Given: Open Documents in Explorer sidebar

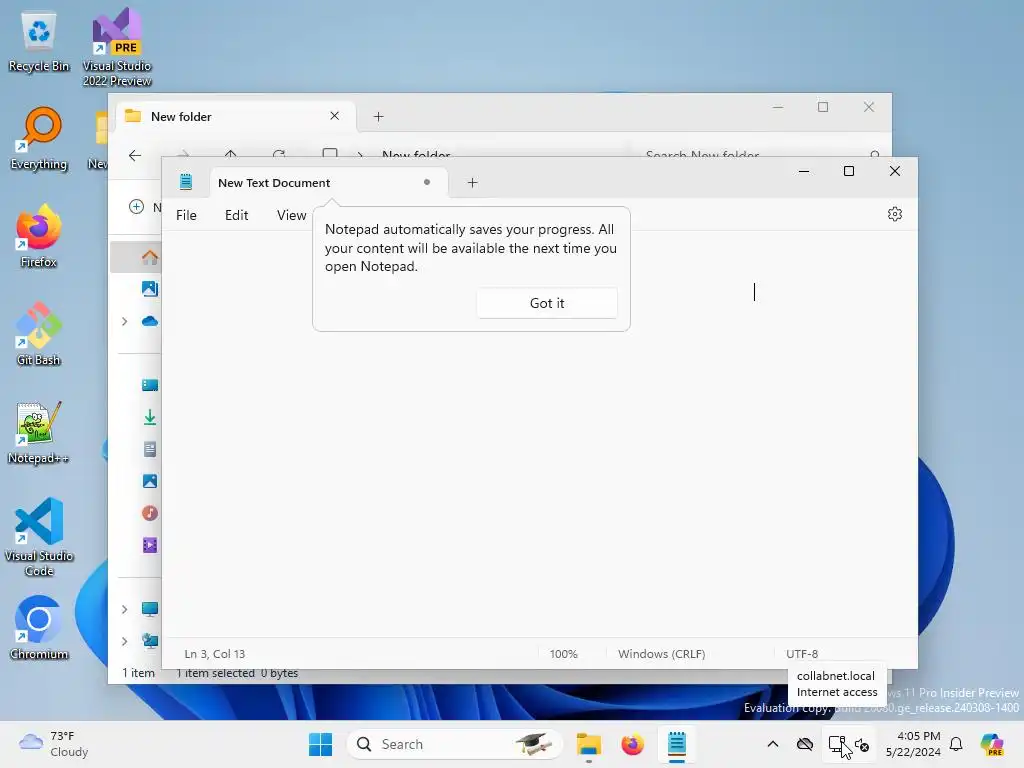Looking at the screenshot, I should click(150, 449).
